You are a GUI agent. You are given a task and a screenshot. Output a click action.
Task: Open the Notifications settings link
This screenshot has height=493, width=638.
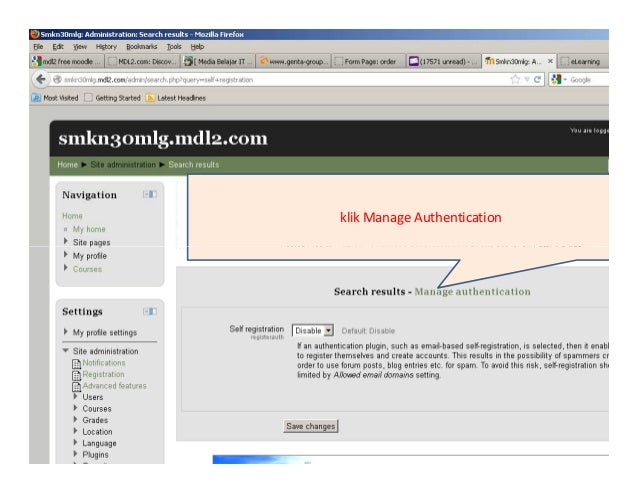104,362
